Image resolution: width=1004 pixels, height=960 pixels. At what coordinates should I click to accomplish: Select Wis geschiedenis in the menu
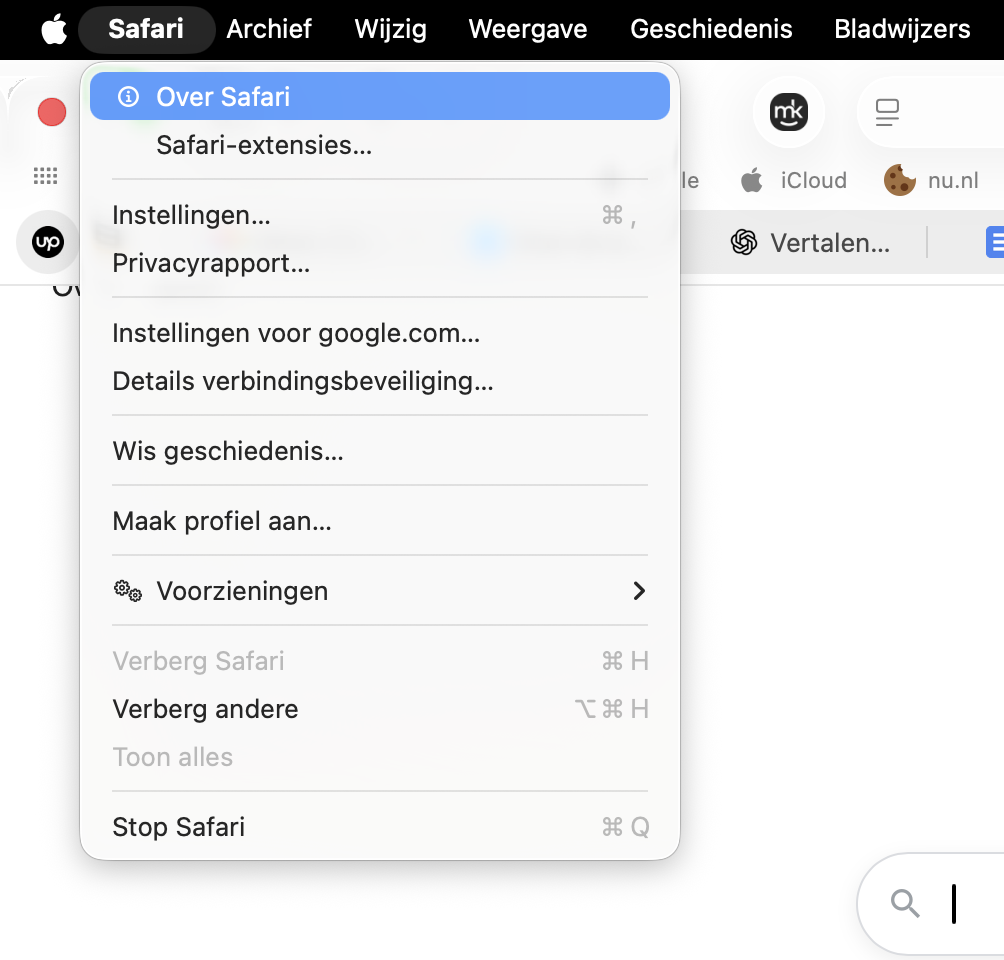pyautogui.click(x=228, y=451)
